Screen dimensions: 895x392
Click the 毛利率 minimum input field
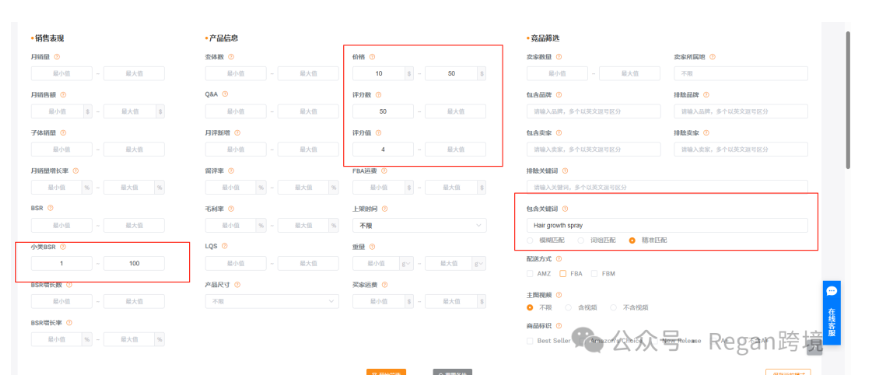pyautogui.click(x=231, y=225)
